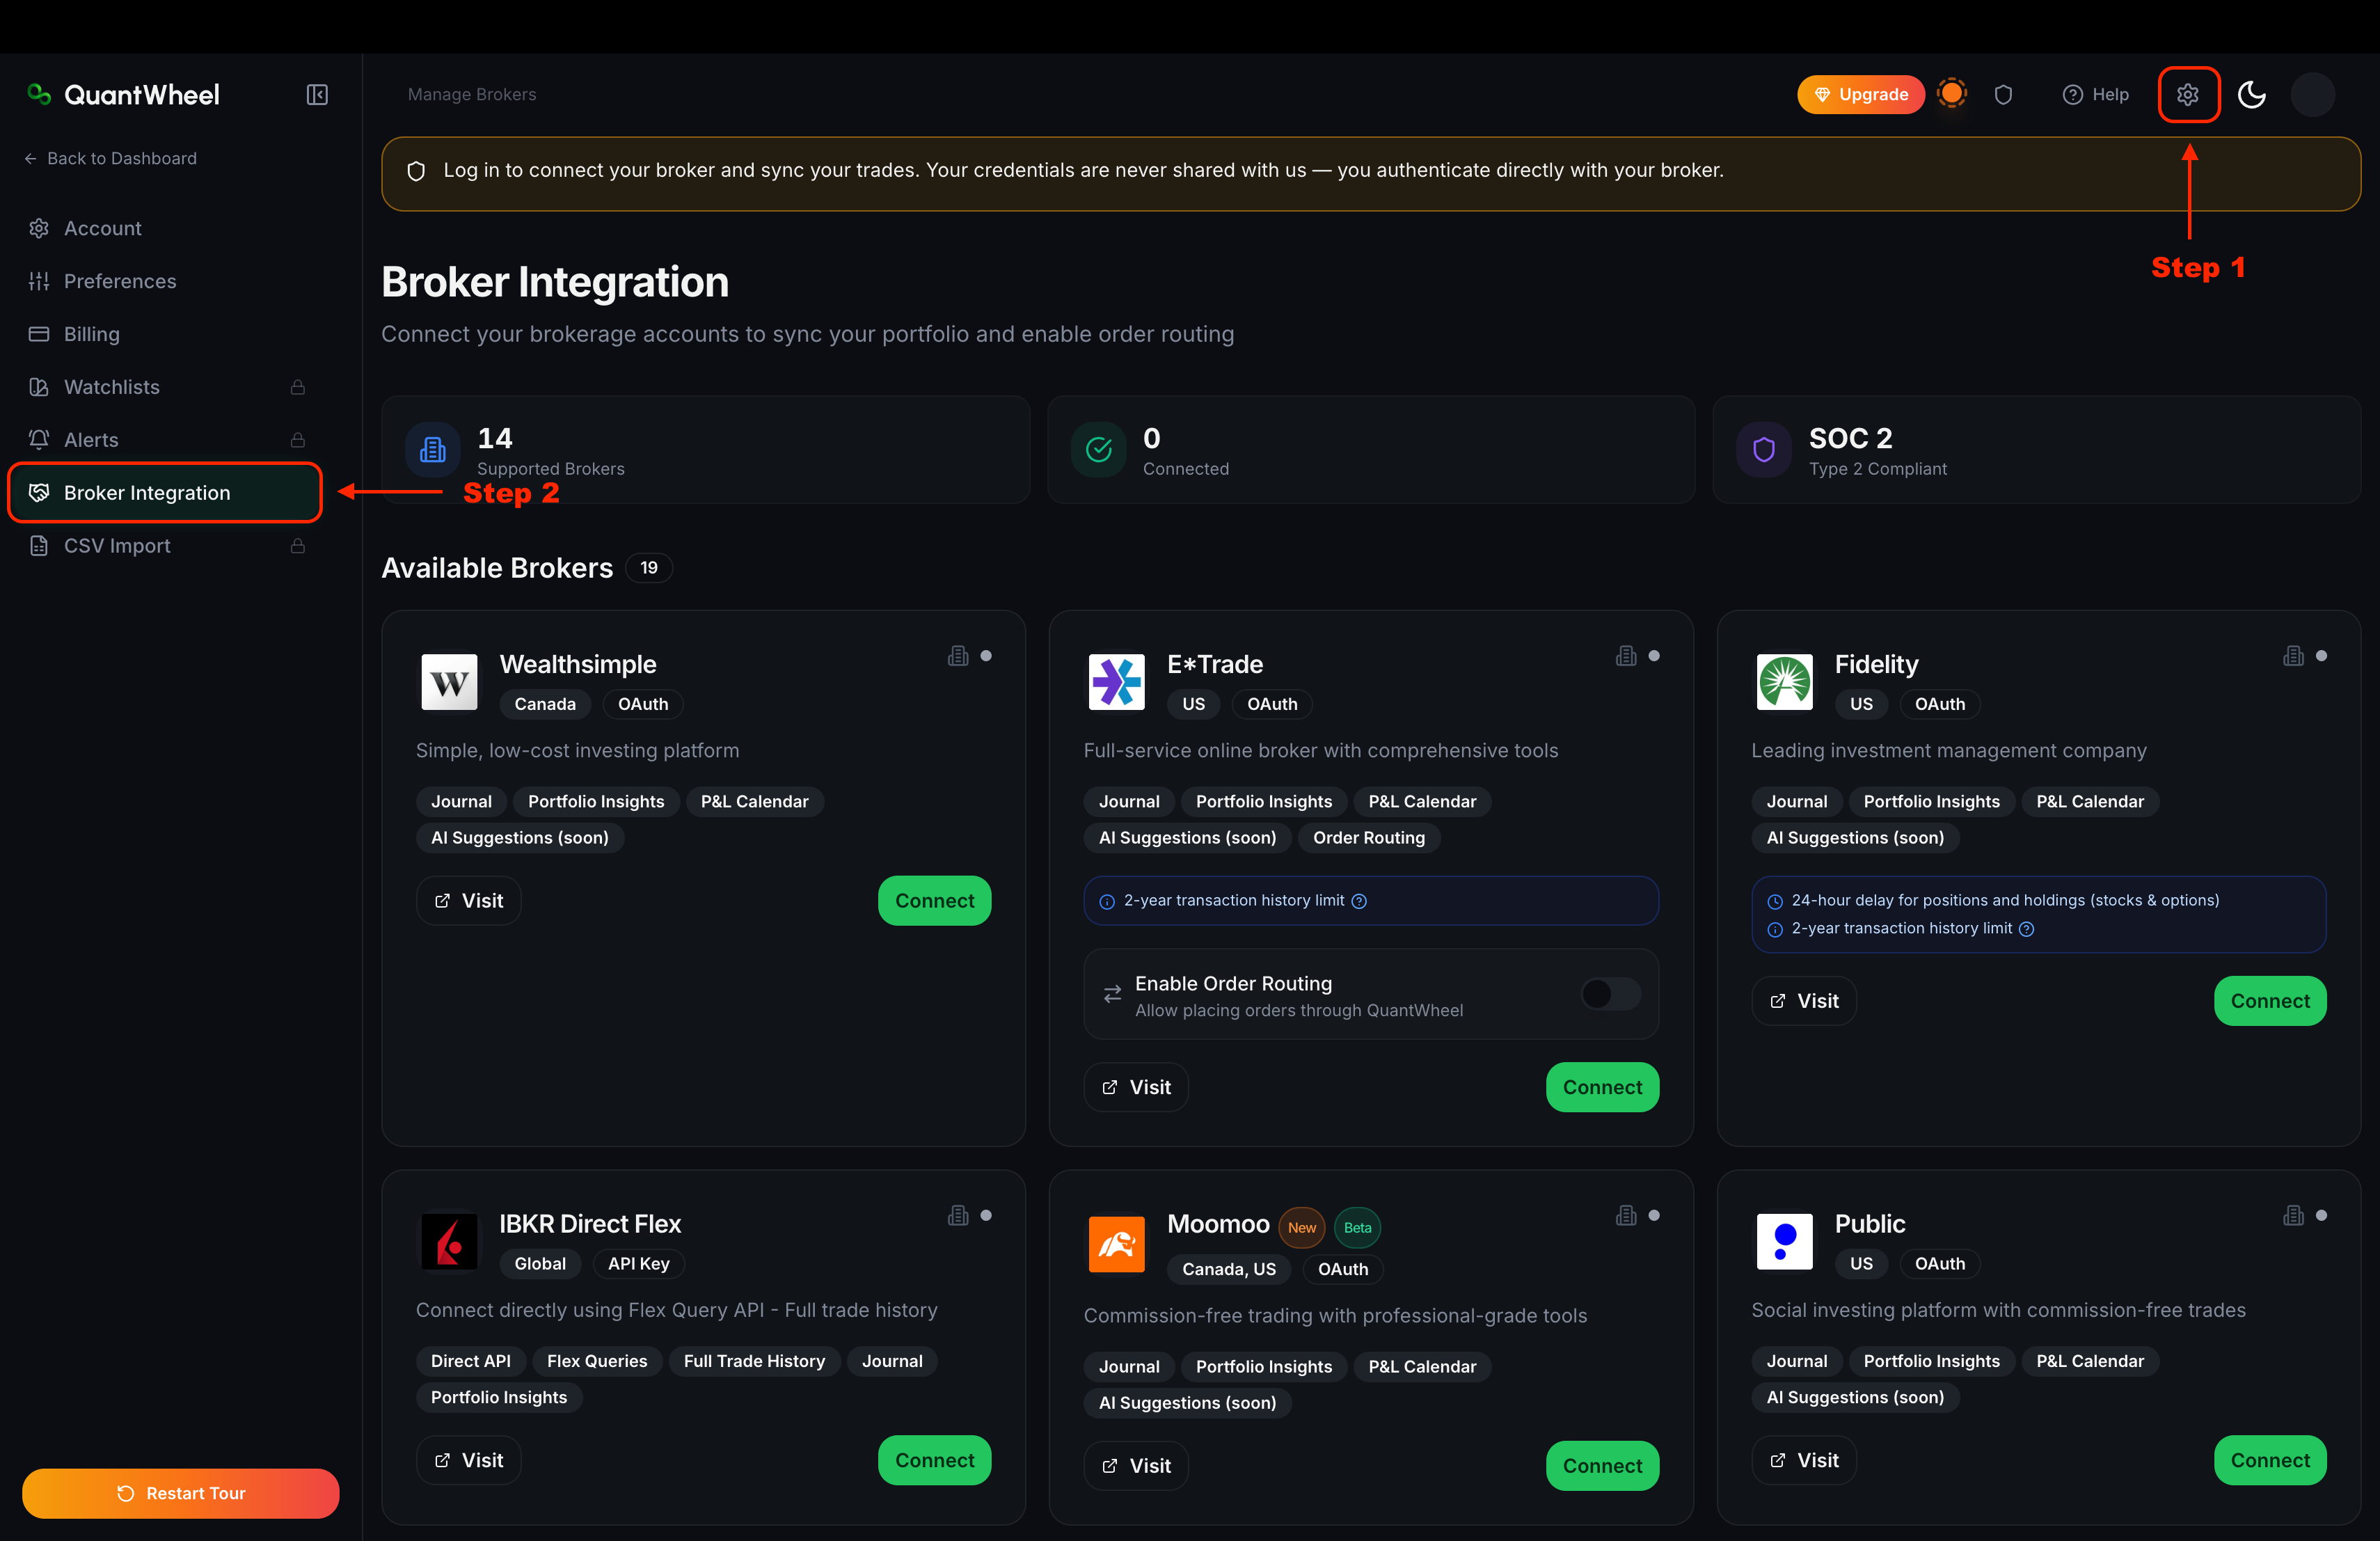Connect the Public broker

point(2270,1460)
